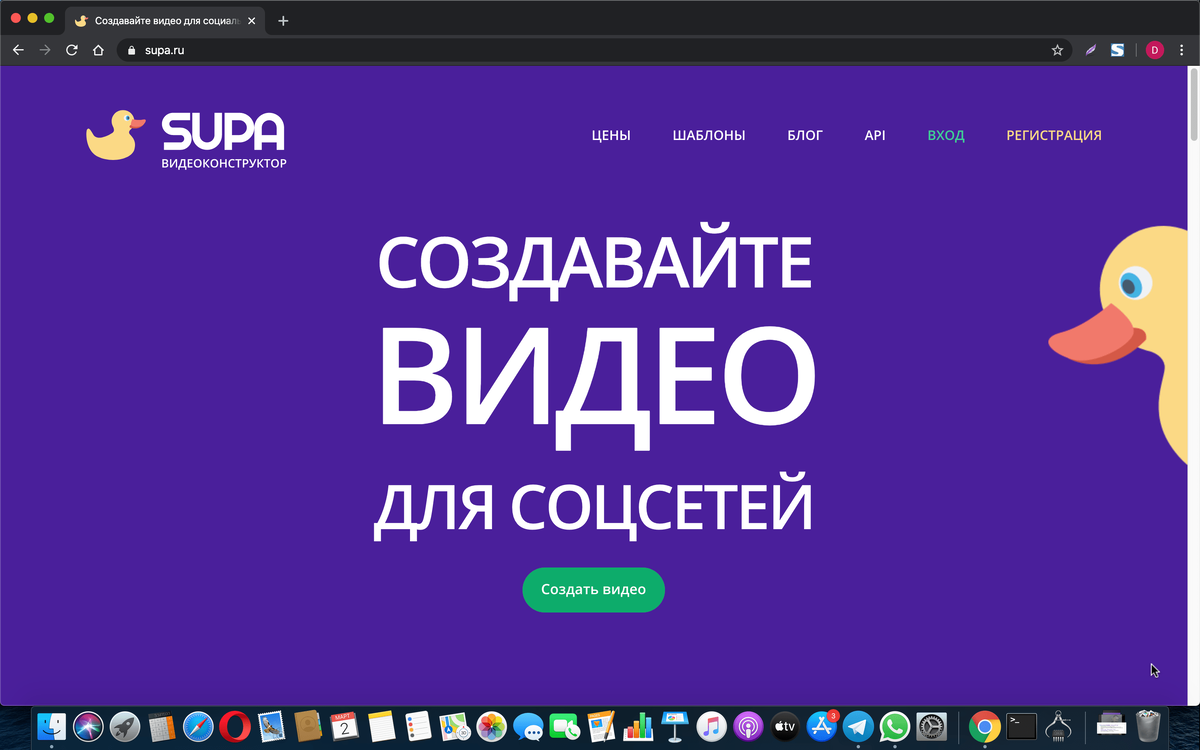Bookmark this page with the star icon

[1057, 50]
